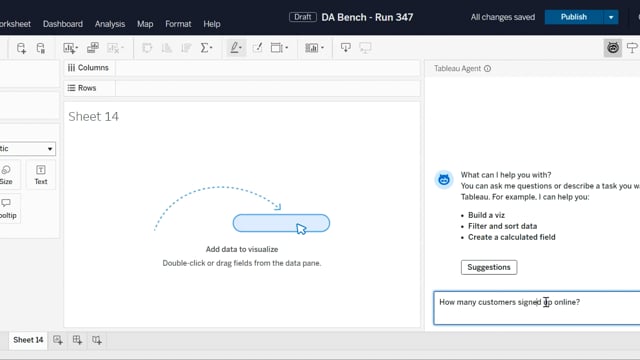Open the Format menu

178,24
